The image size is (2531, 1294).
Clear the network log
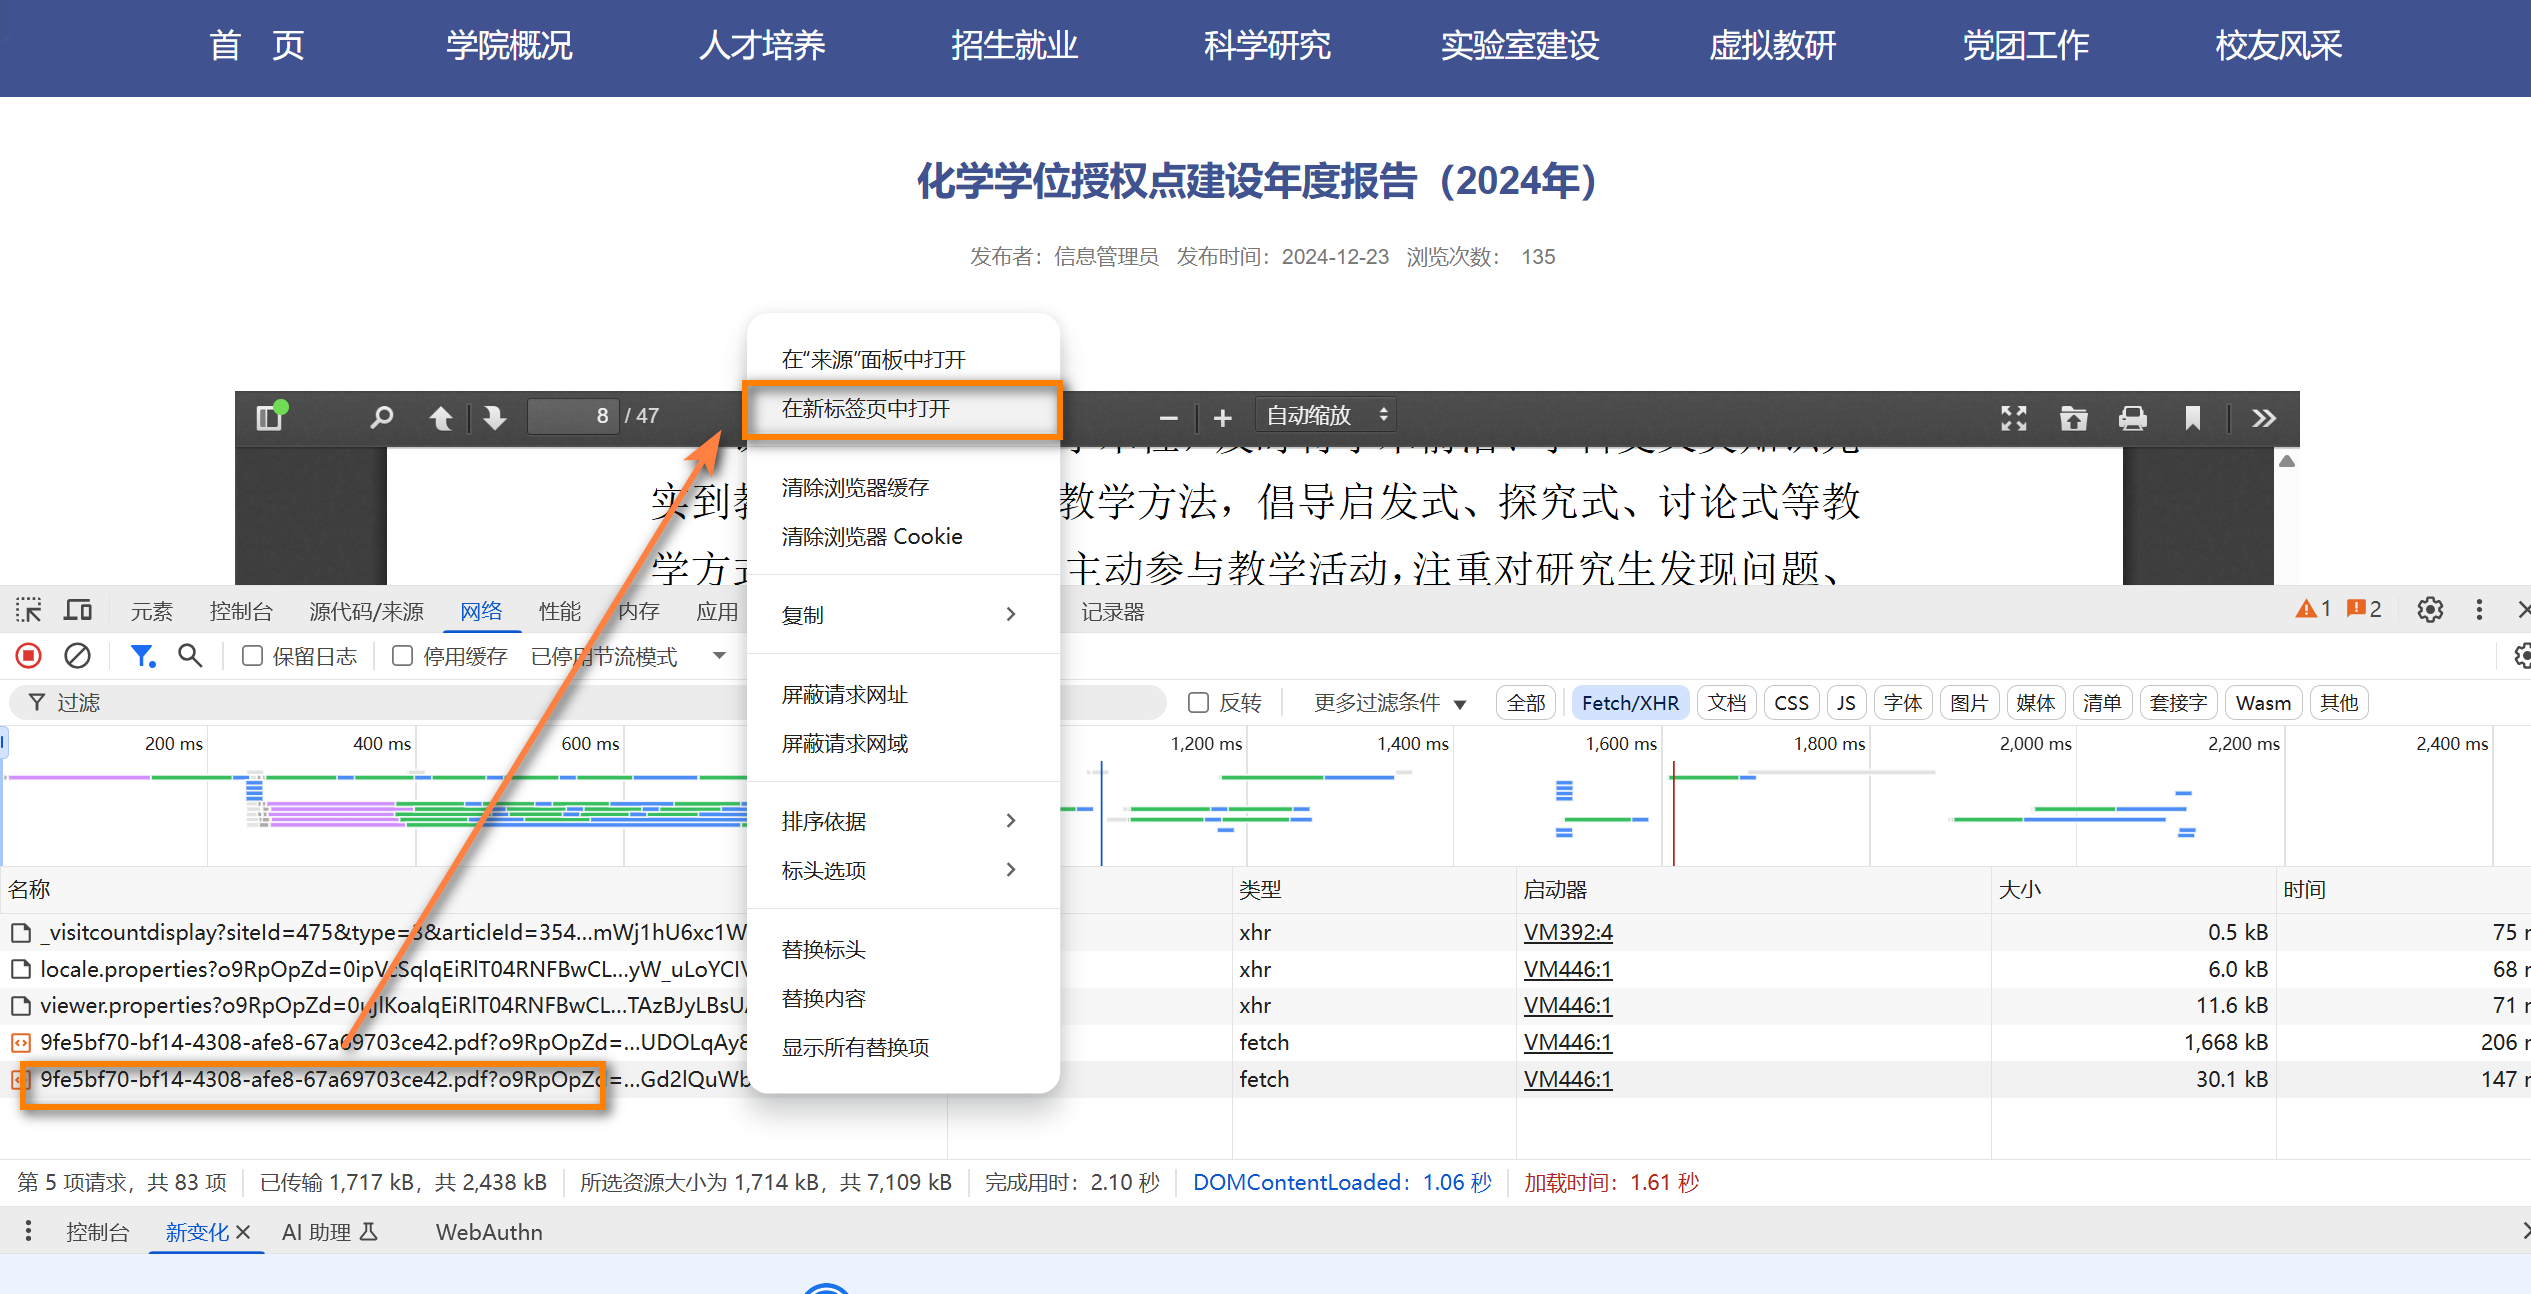click(77, 656)
